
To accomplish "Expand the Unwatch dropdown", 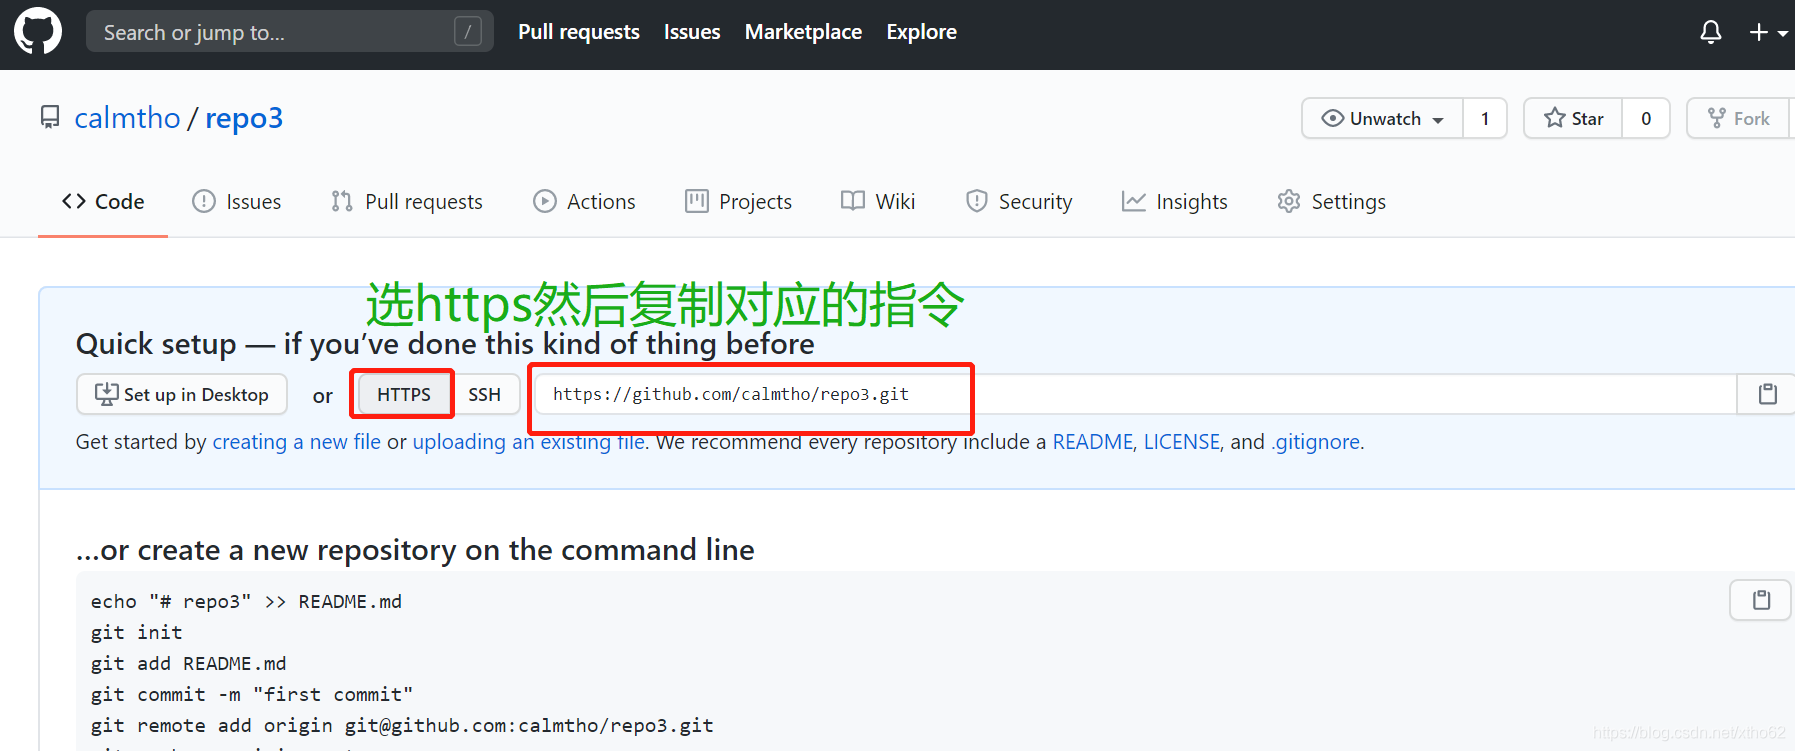I will [x=1382, y=118].
